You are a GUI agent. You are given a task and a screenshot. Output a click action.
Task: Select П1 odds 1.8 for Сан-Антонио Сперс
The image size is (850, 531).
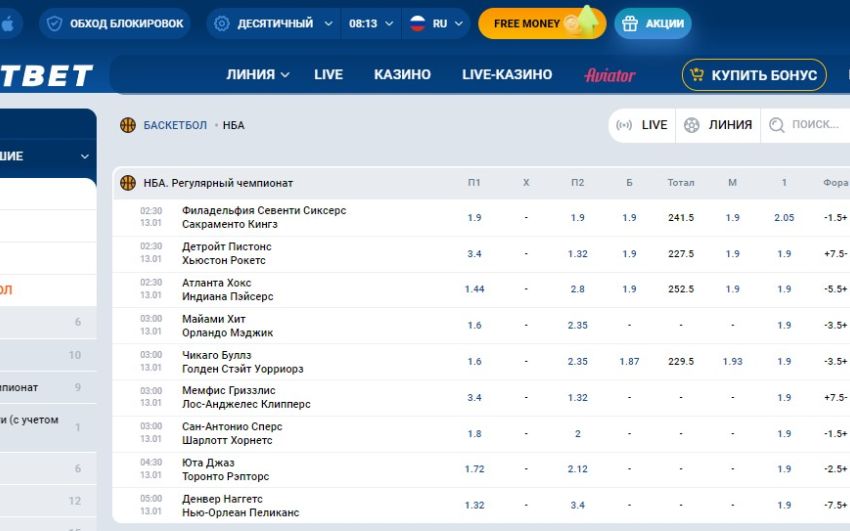pyautogui.click(x=474, y=433)
